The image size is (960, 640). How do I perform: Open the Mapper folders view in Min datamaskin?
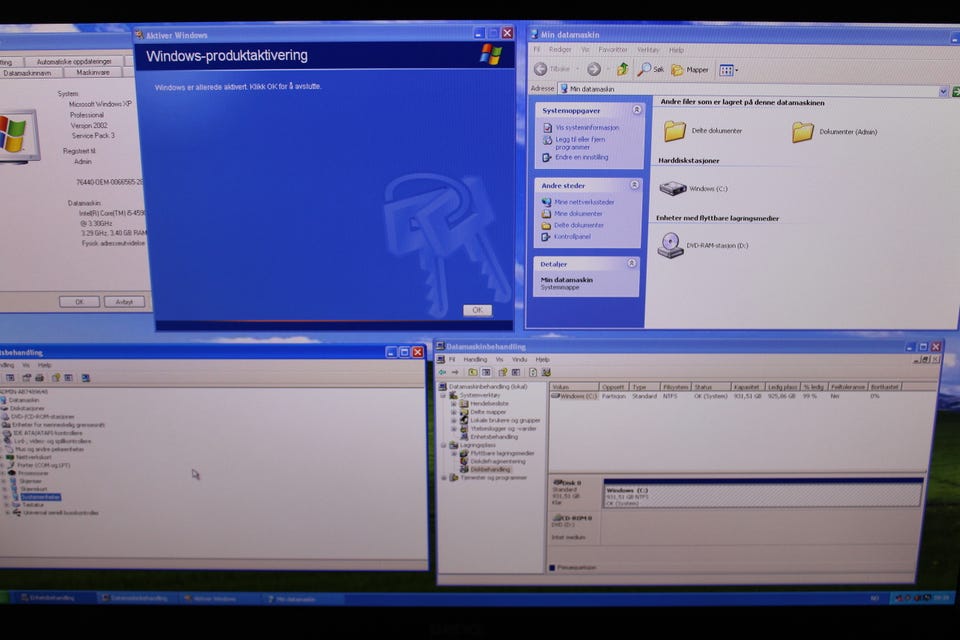[690, 70]
